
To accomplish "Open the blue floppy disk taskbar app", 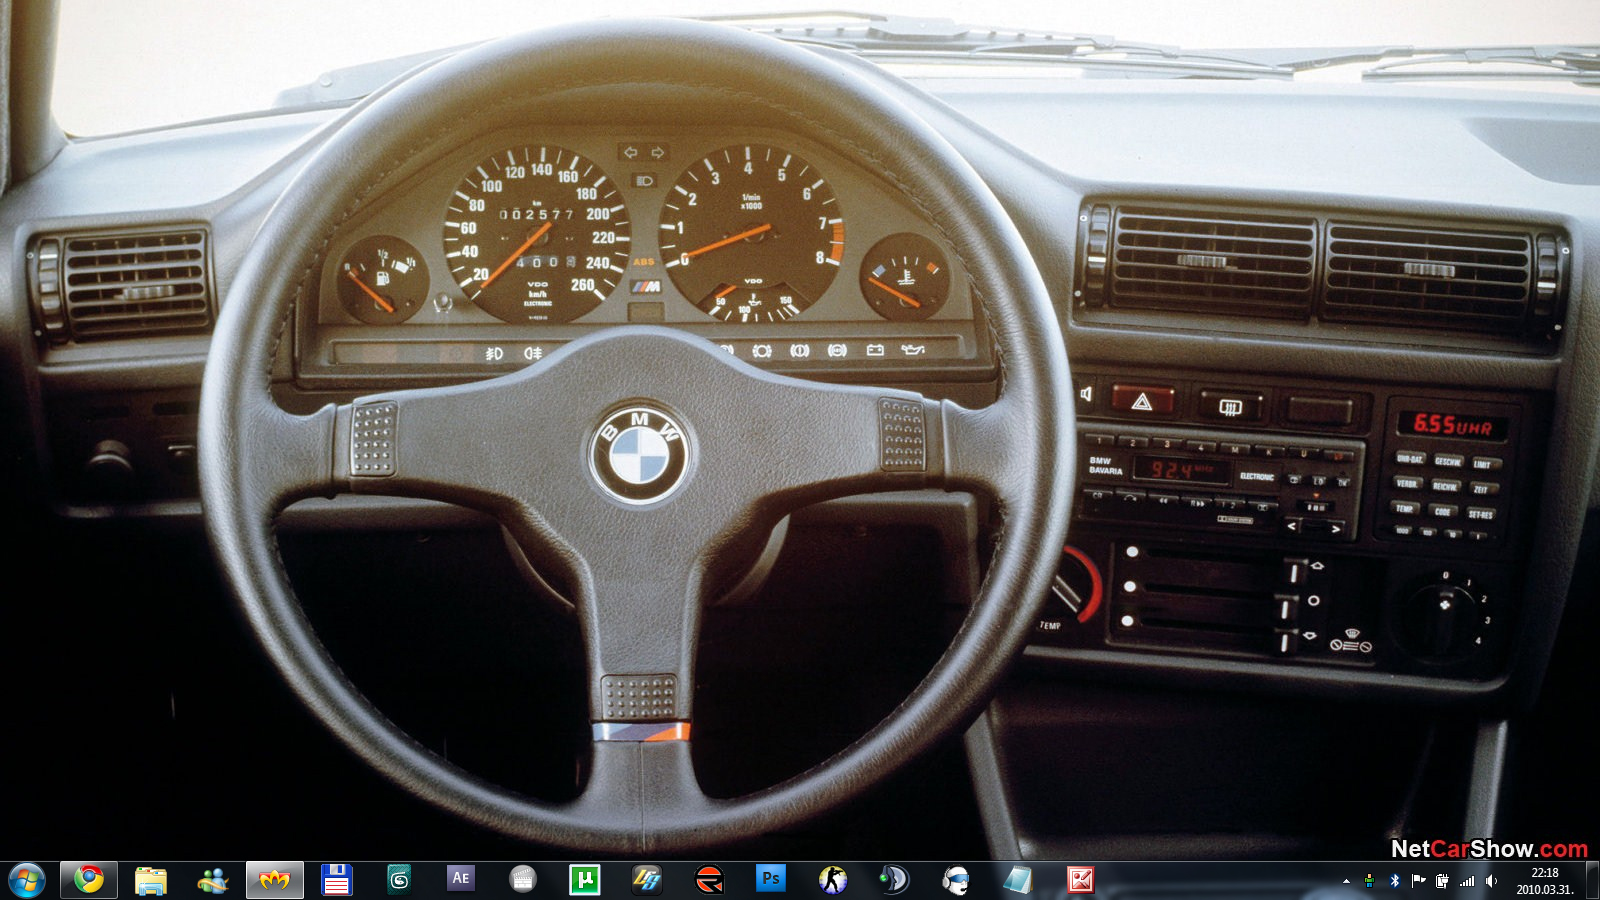I will coord(337,880).
